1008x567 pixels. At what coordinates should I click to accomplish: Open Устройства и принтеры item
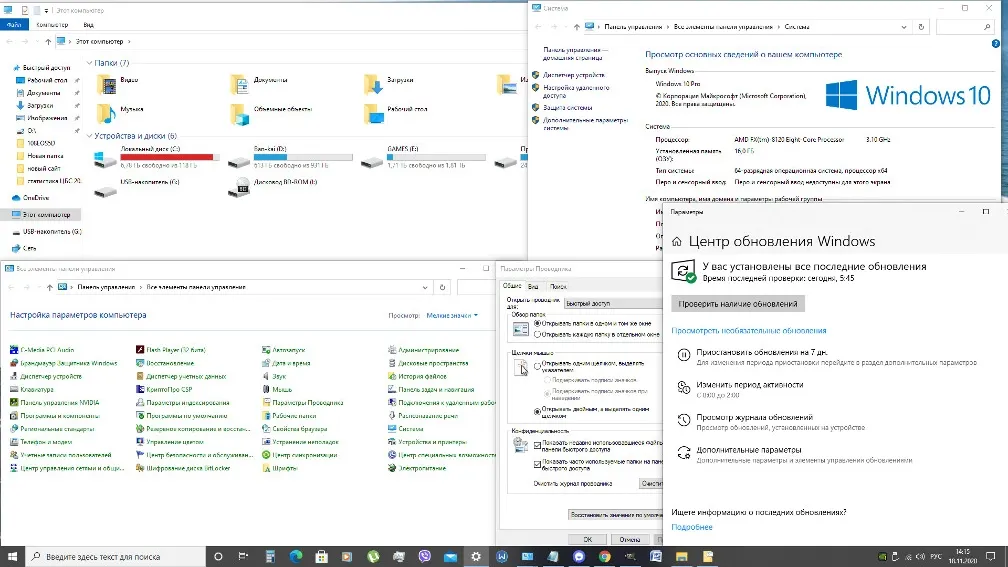(x=428, y=442)
